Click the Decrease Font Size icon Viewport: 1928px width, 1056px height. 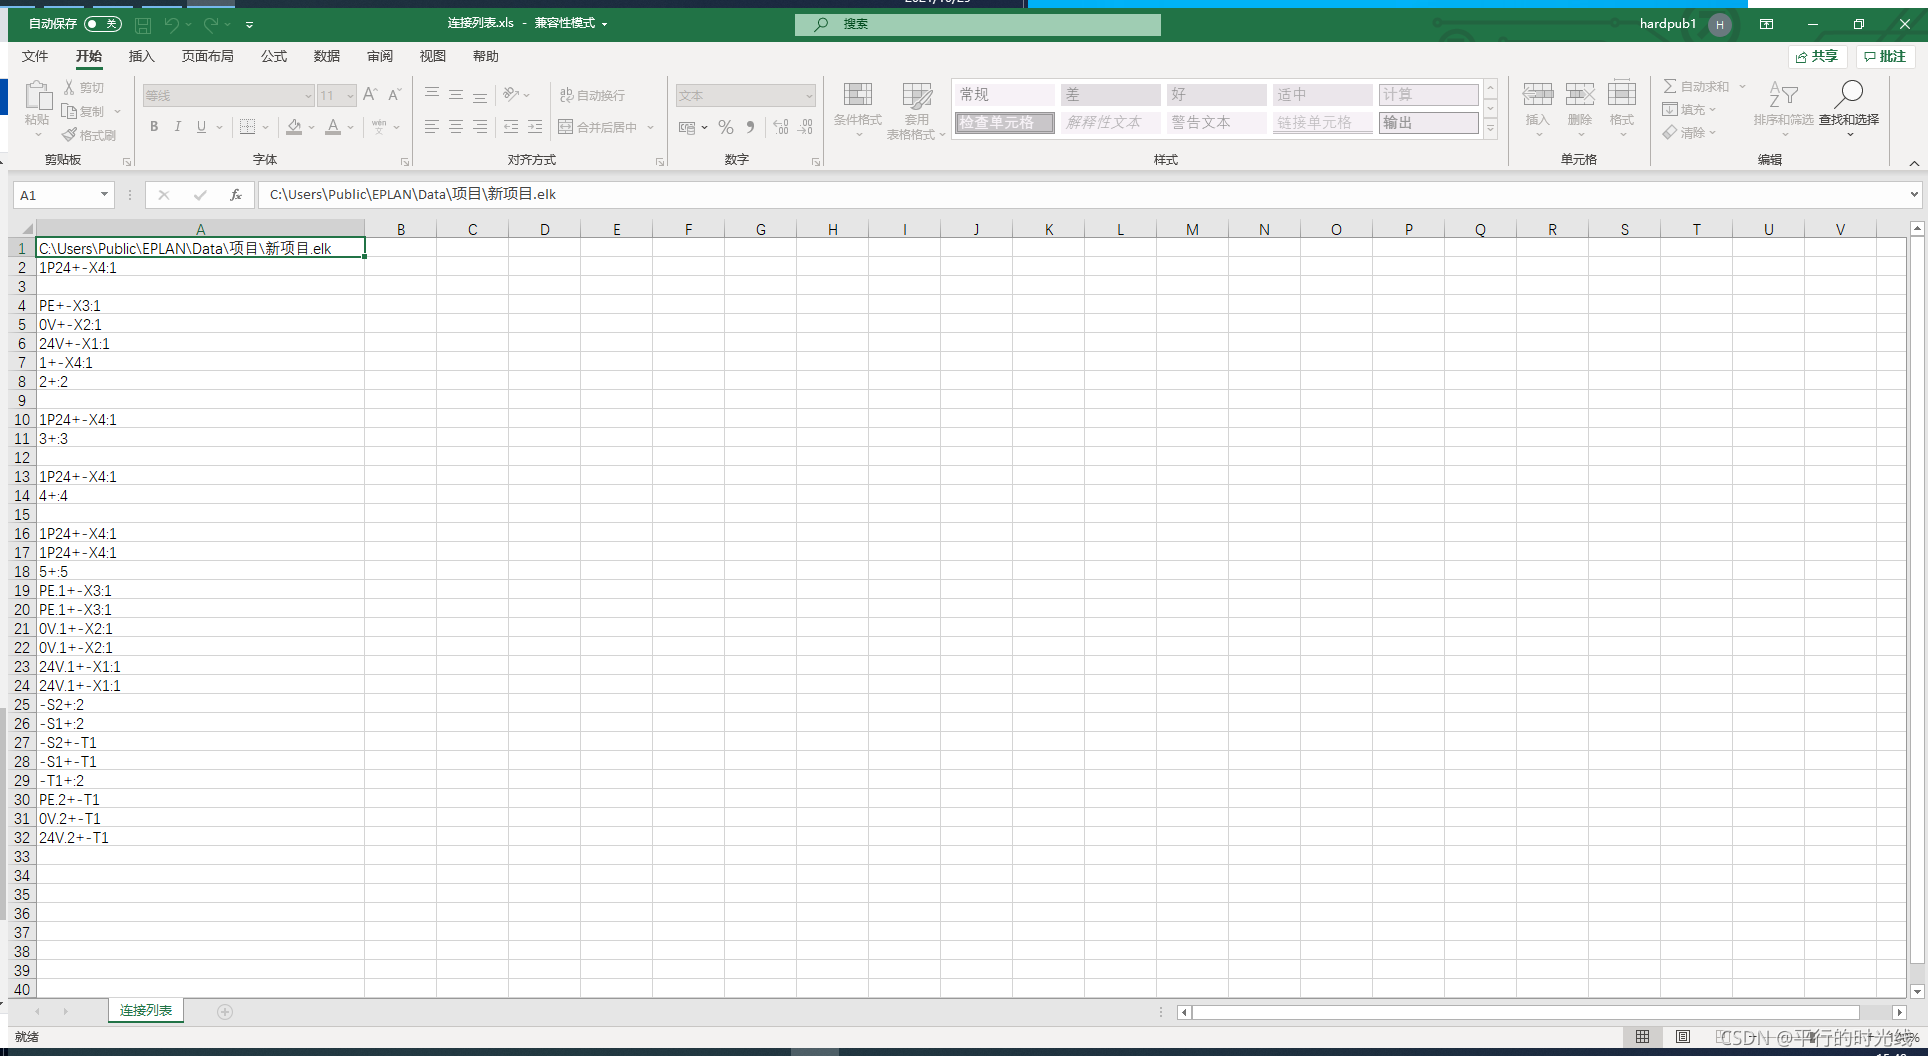(x=394, y=94)
